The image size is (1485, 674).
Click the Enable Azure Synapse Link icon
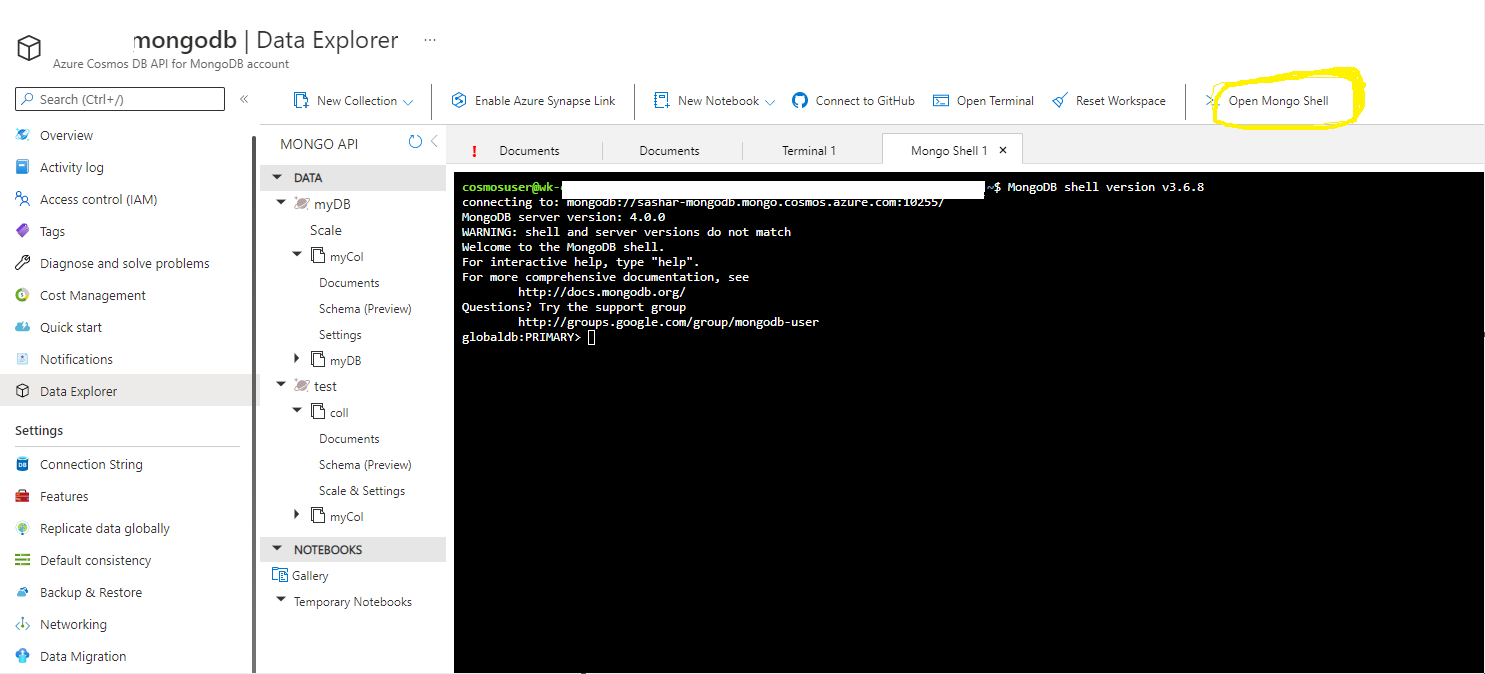point(459,100)
